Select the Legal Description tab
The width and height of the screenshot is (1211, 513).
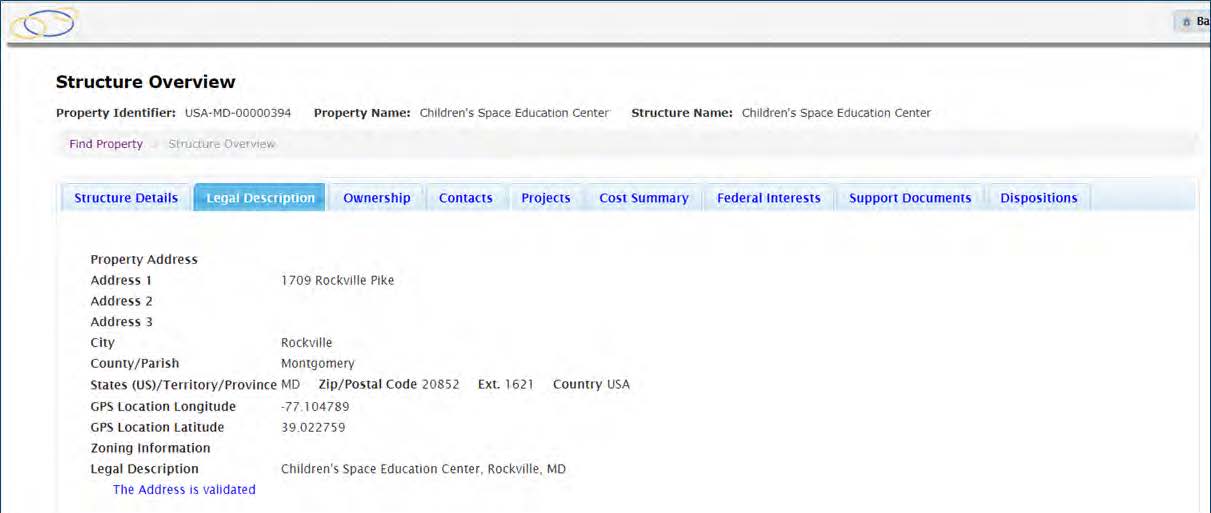coord(260,198)
